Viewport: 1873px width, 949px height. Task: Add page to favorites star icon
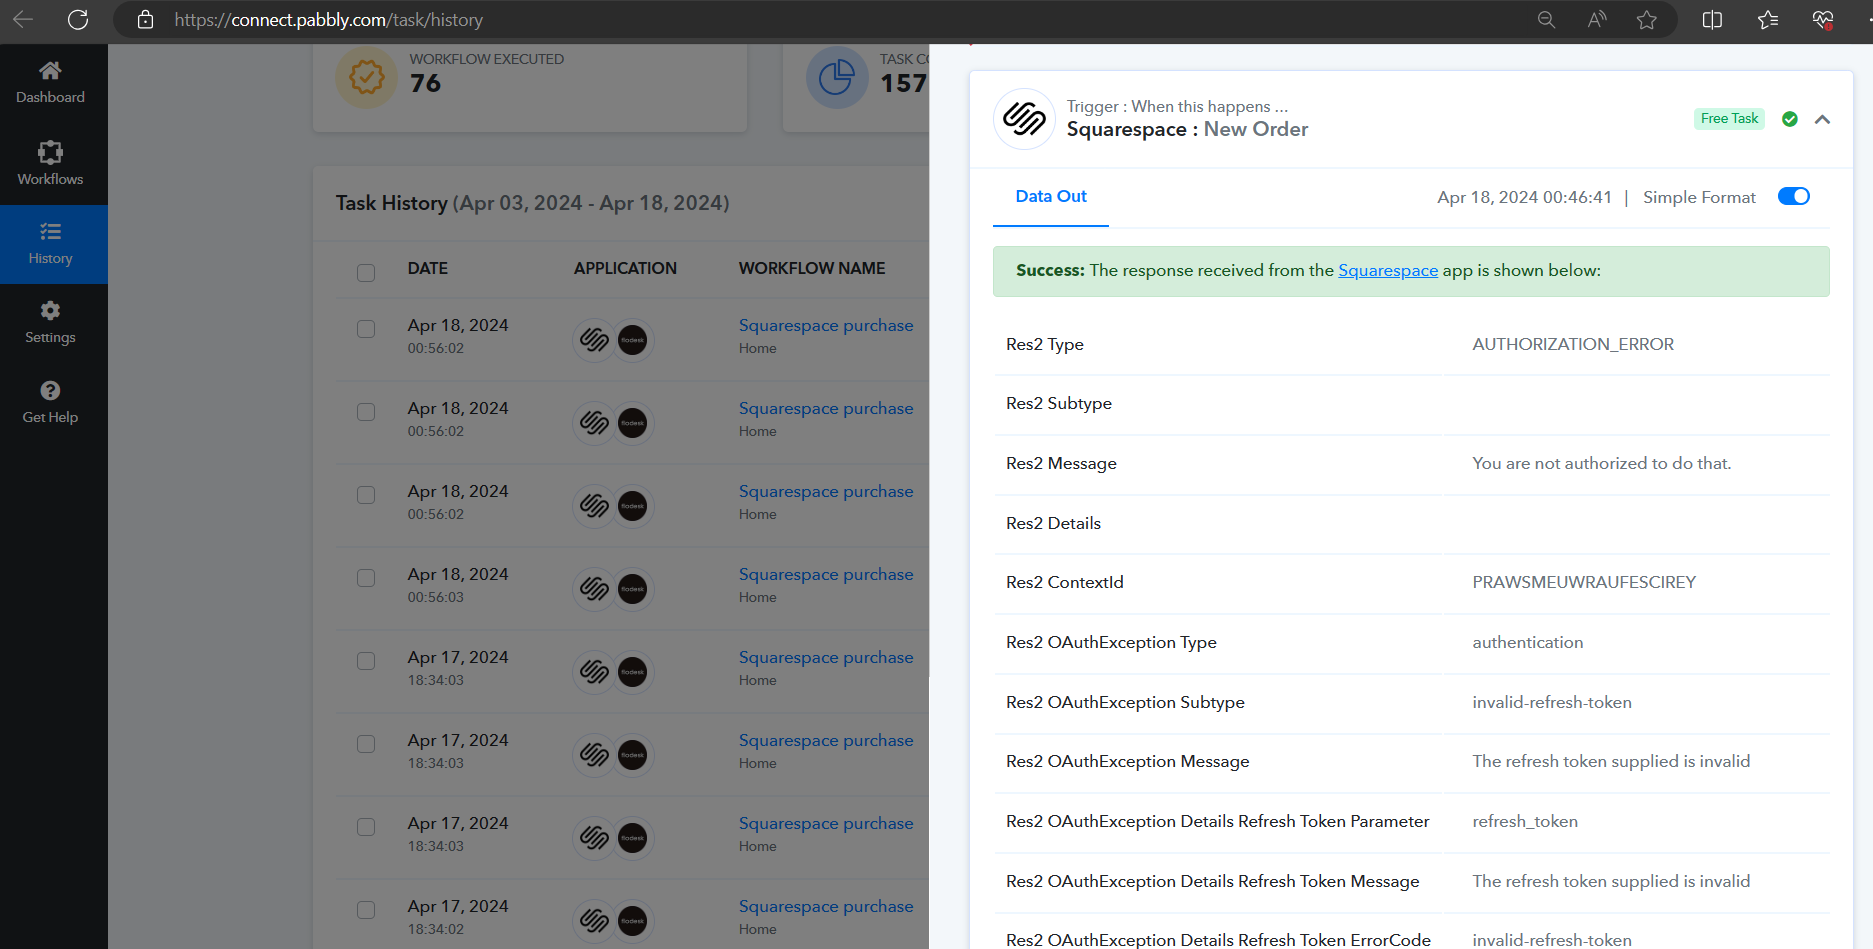point(1647,20)
